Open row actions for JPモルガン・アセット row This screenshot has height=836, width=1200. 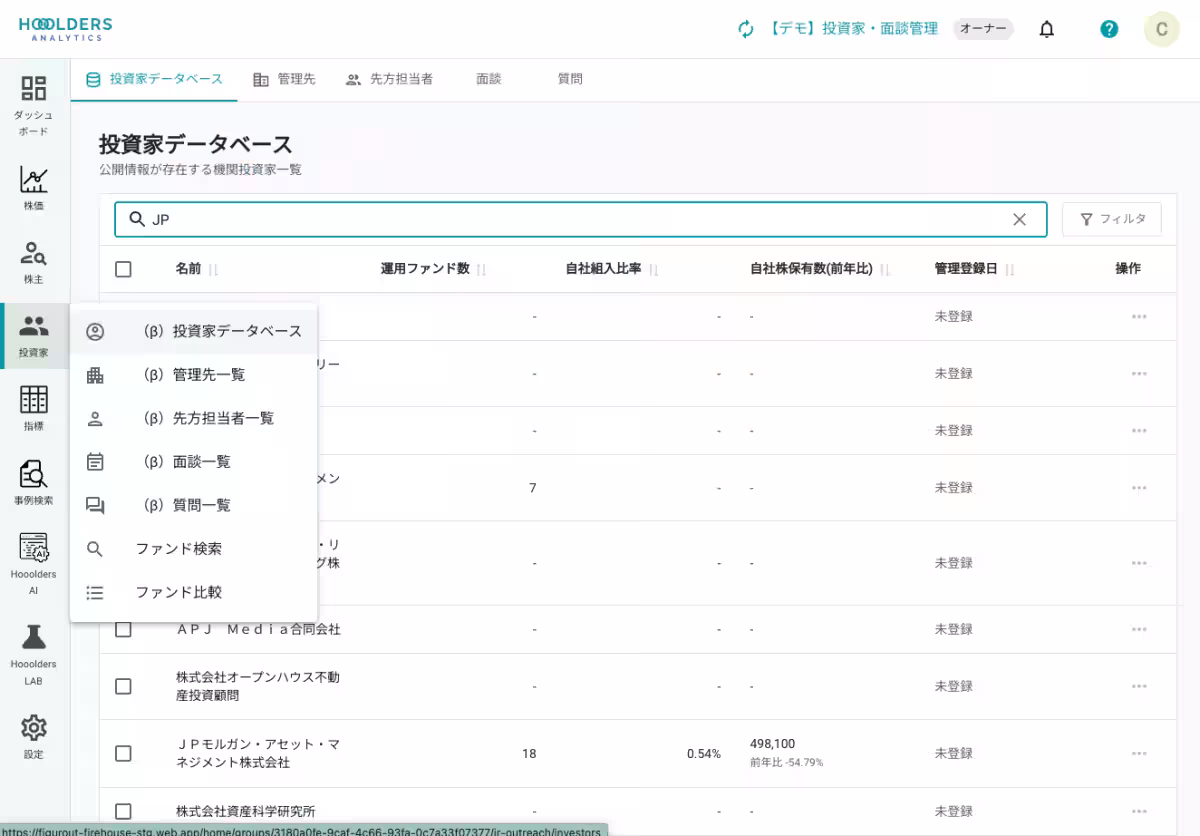[x=1139, y=753]
